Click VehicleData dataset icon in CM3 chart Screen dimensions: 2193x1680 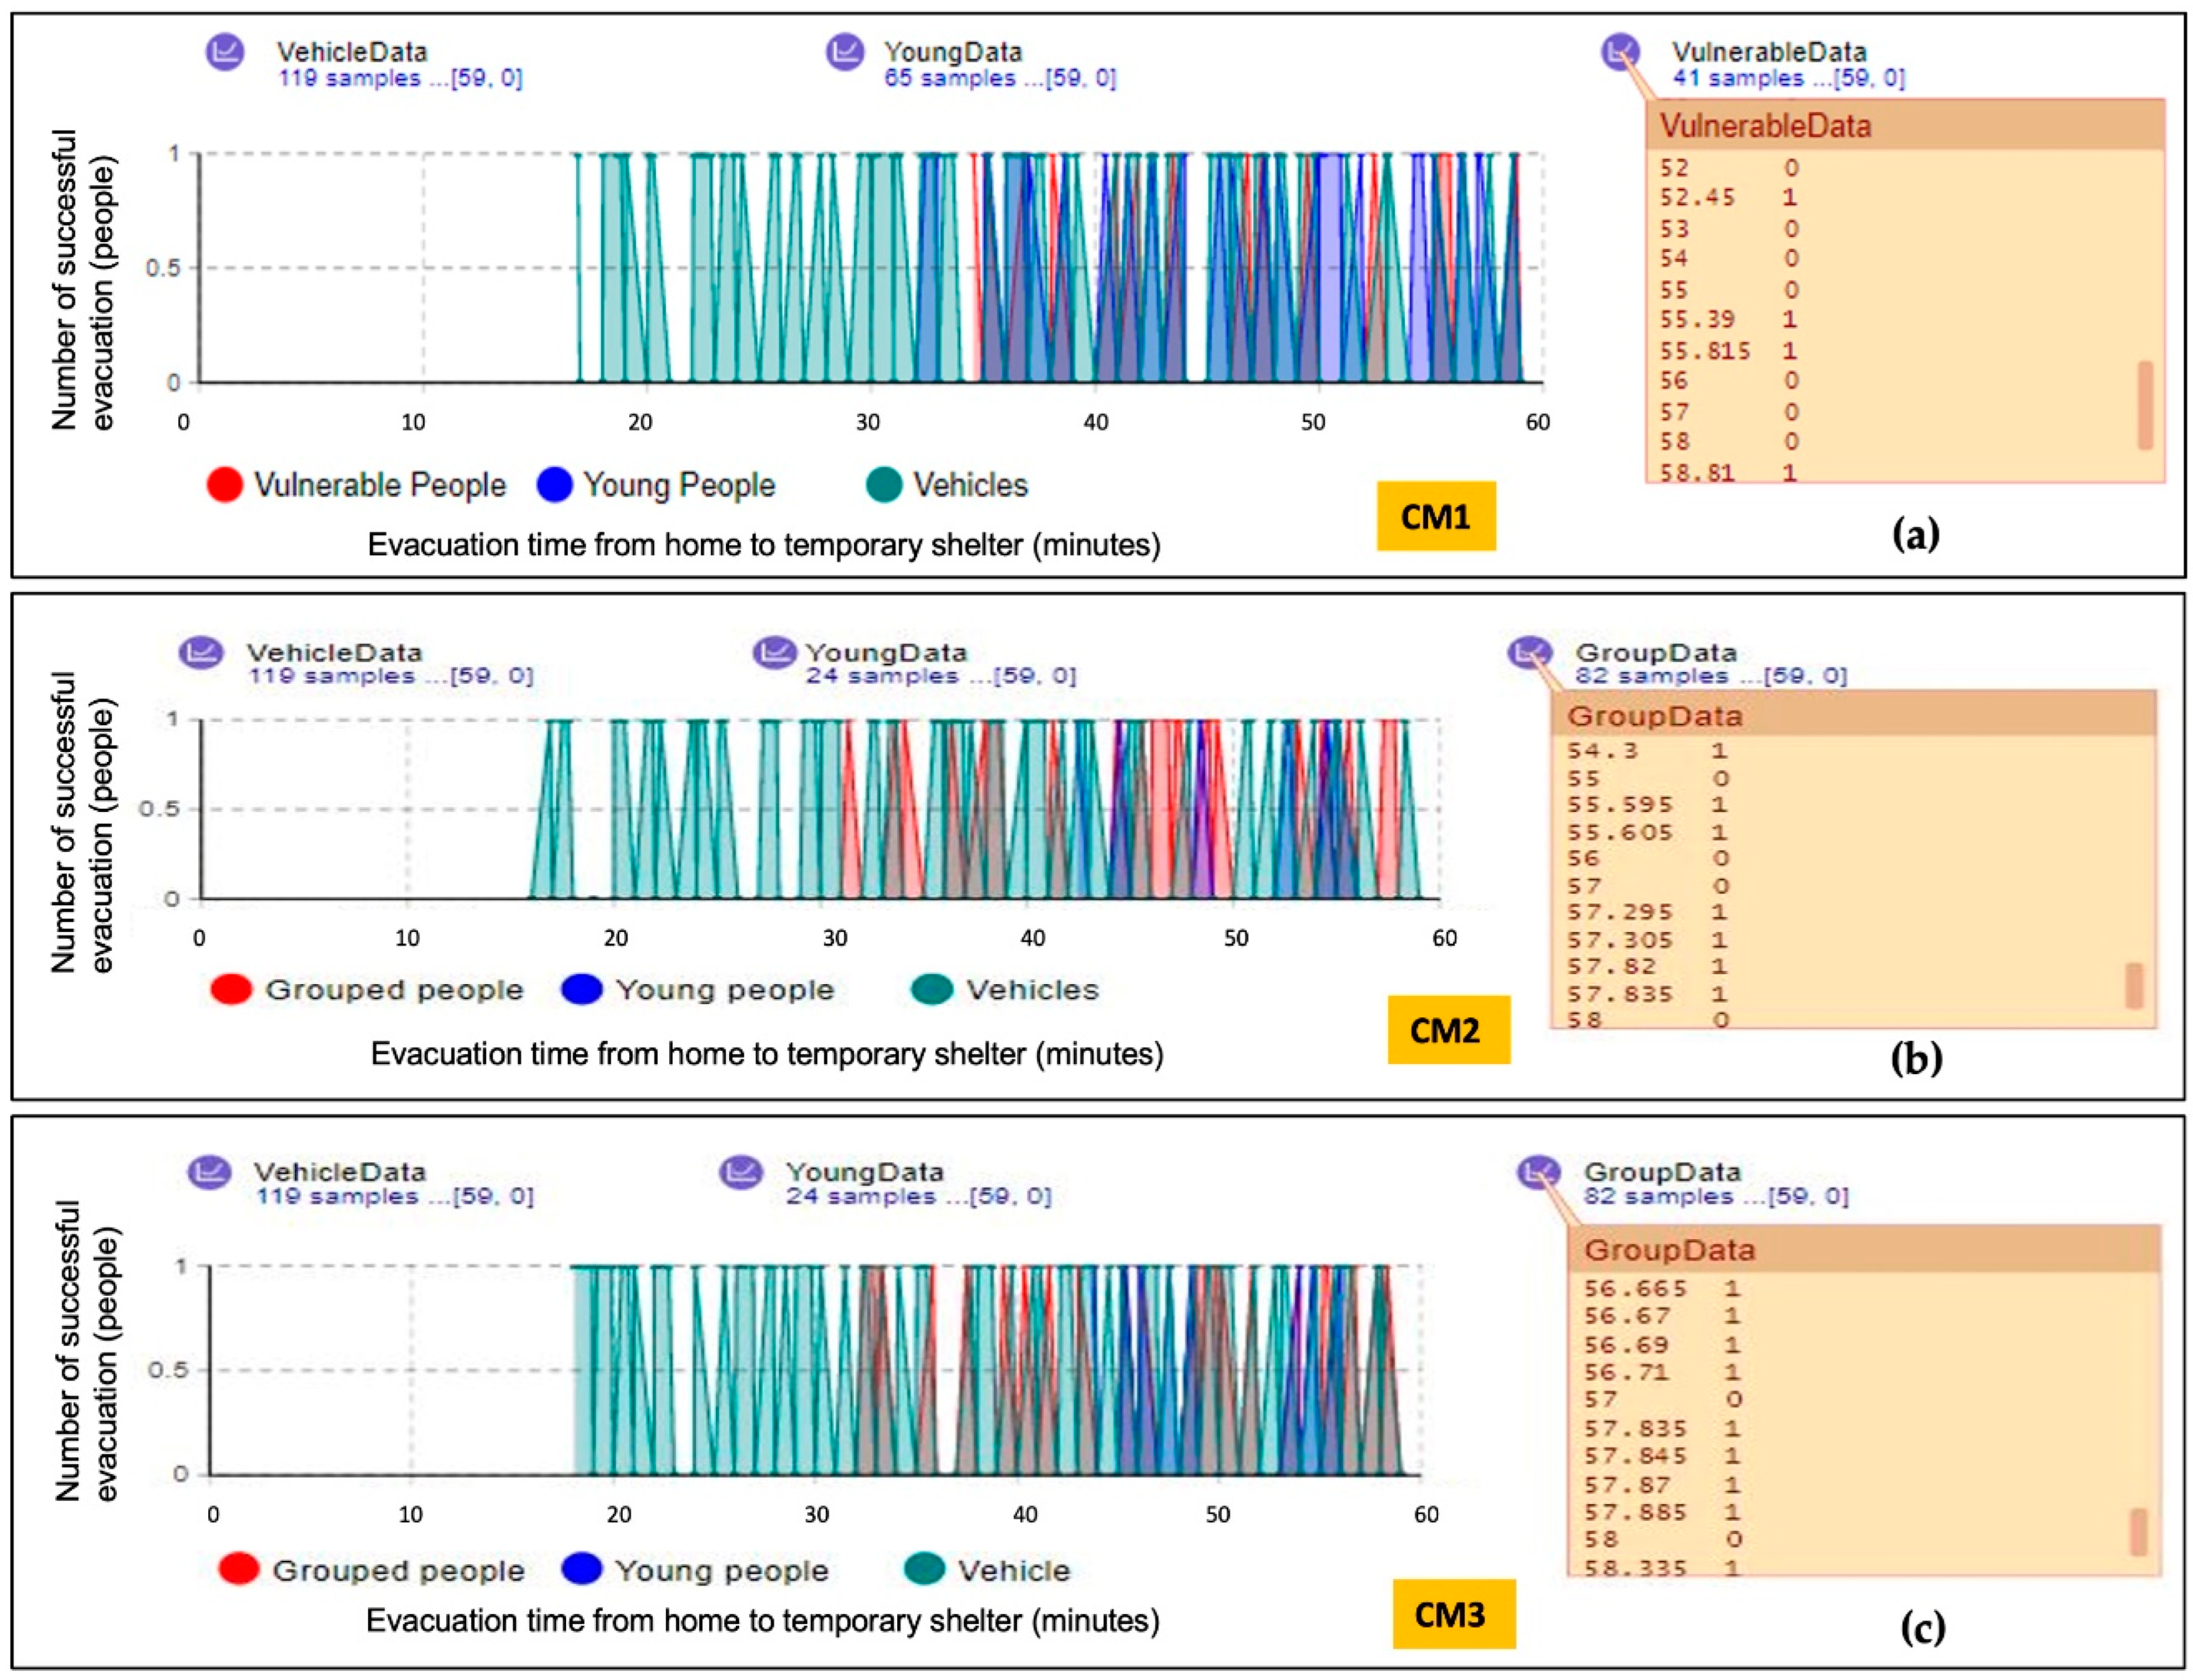(x=210, y=1172)
